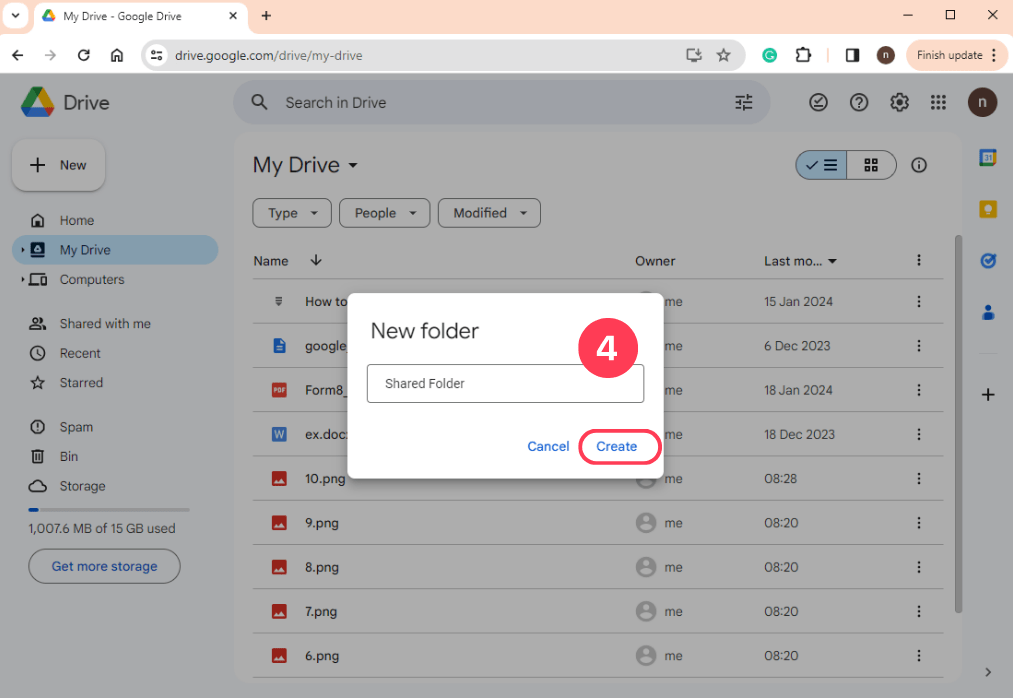The image size is (1013, 698).
Task: Open the Google apps launcher grid
Action: coord(938,102)
